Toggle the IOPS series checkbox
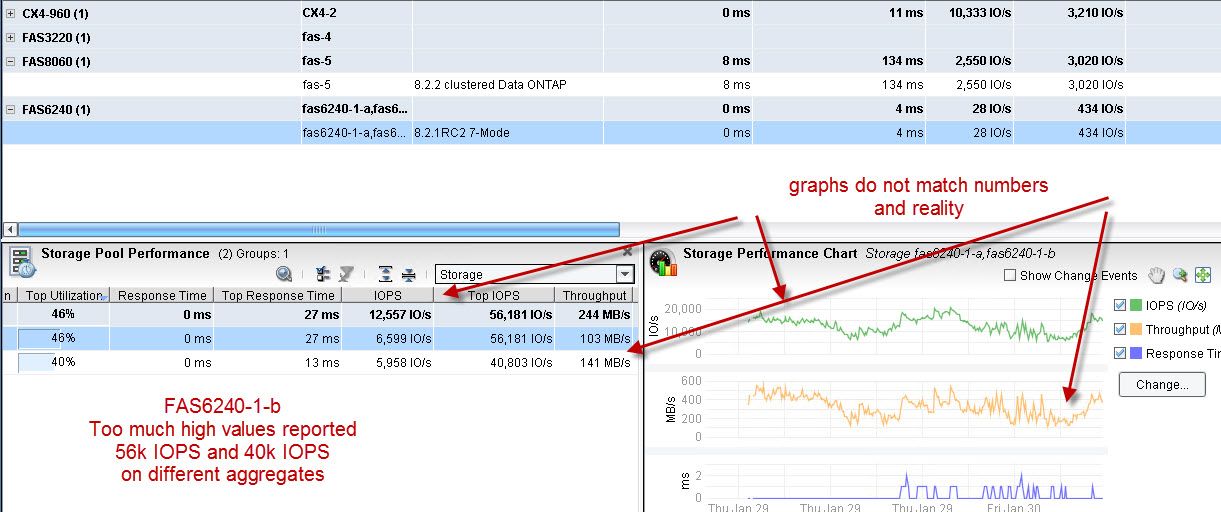The image size is (1221, 512). [x=1120, y=305]
